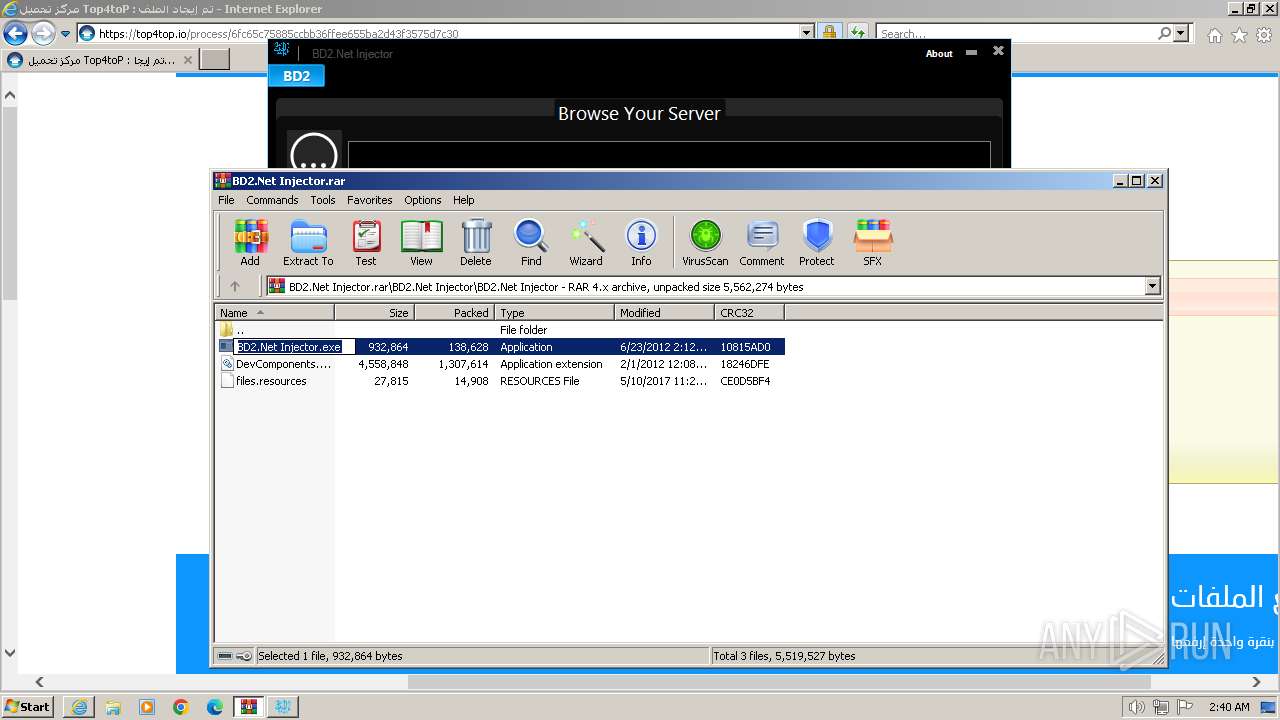Open the Commands menu
The image size is (1280, 720).
[x=272, y=200]
